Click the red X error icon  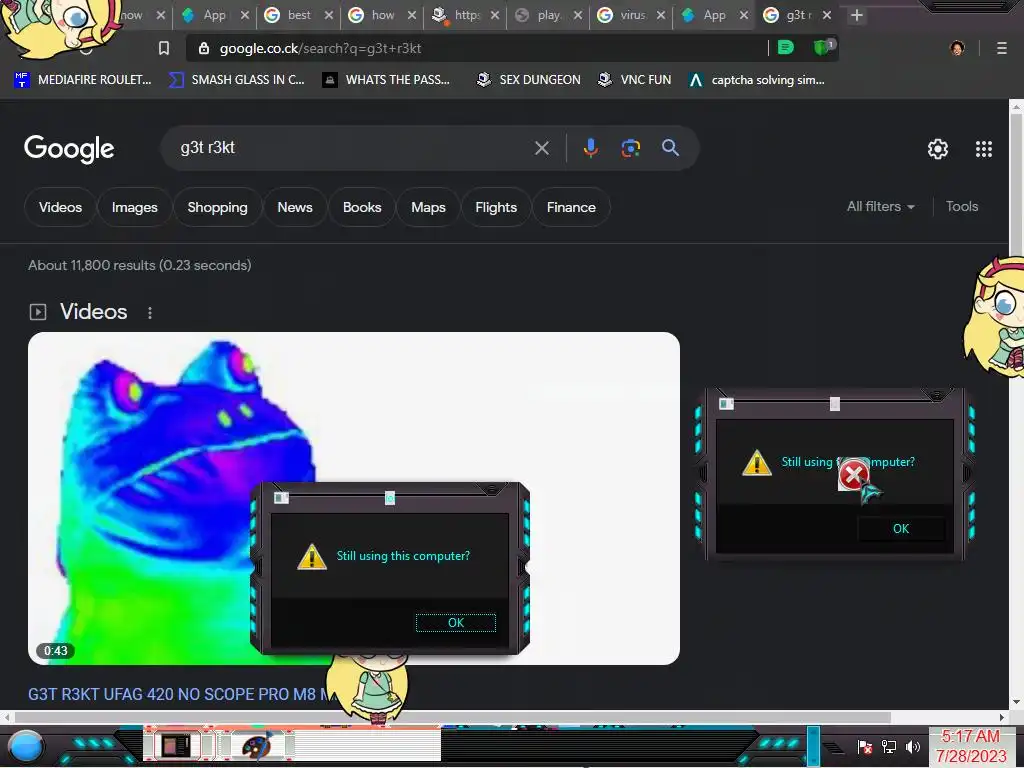point(854,474)
